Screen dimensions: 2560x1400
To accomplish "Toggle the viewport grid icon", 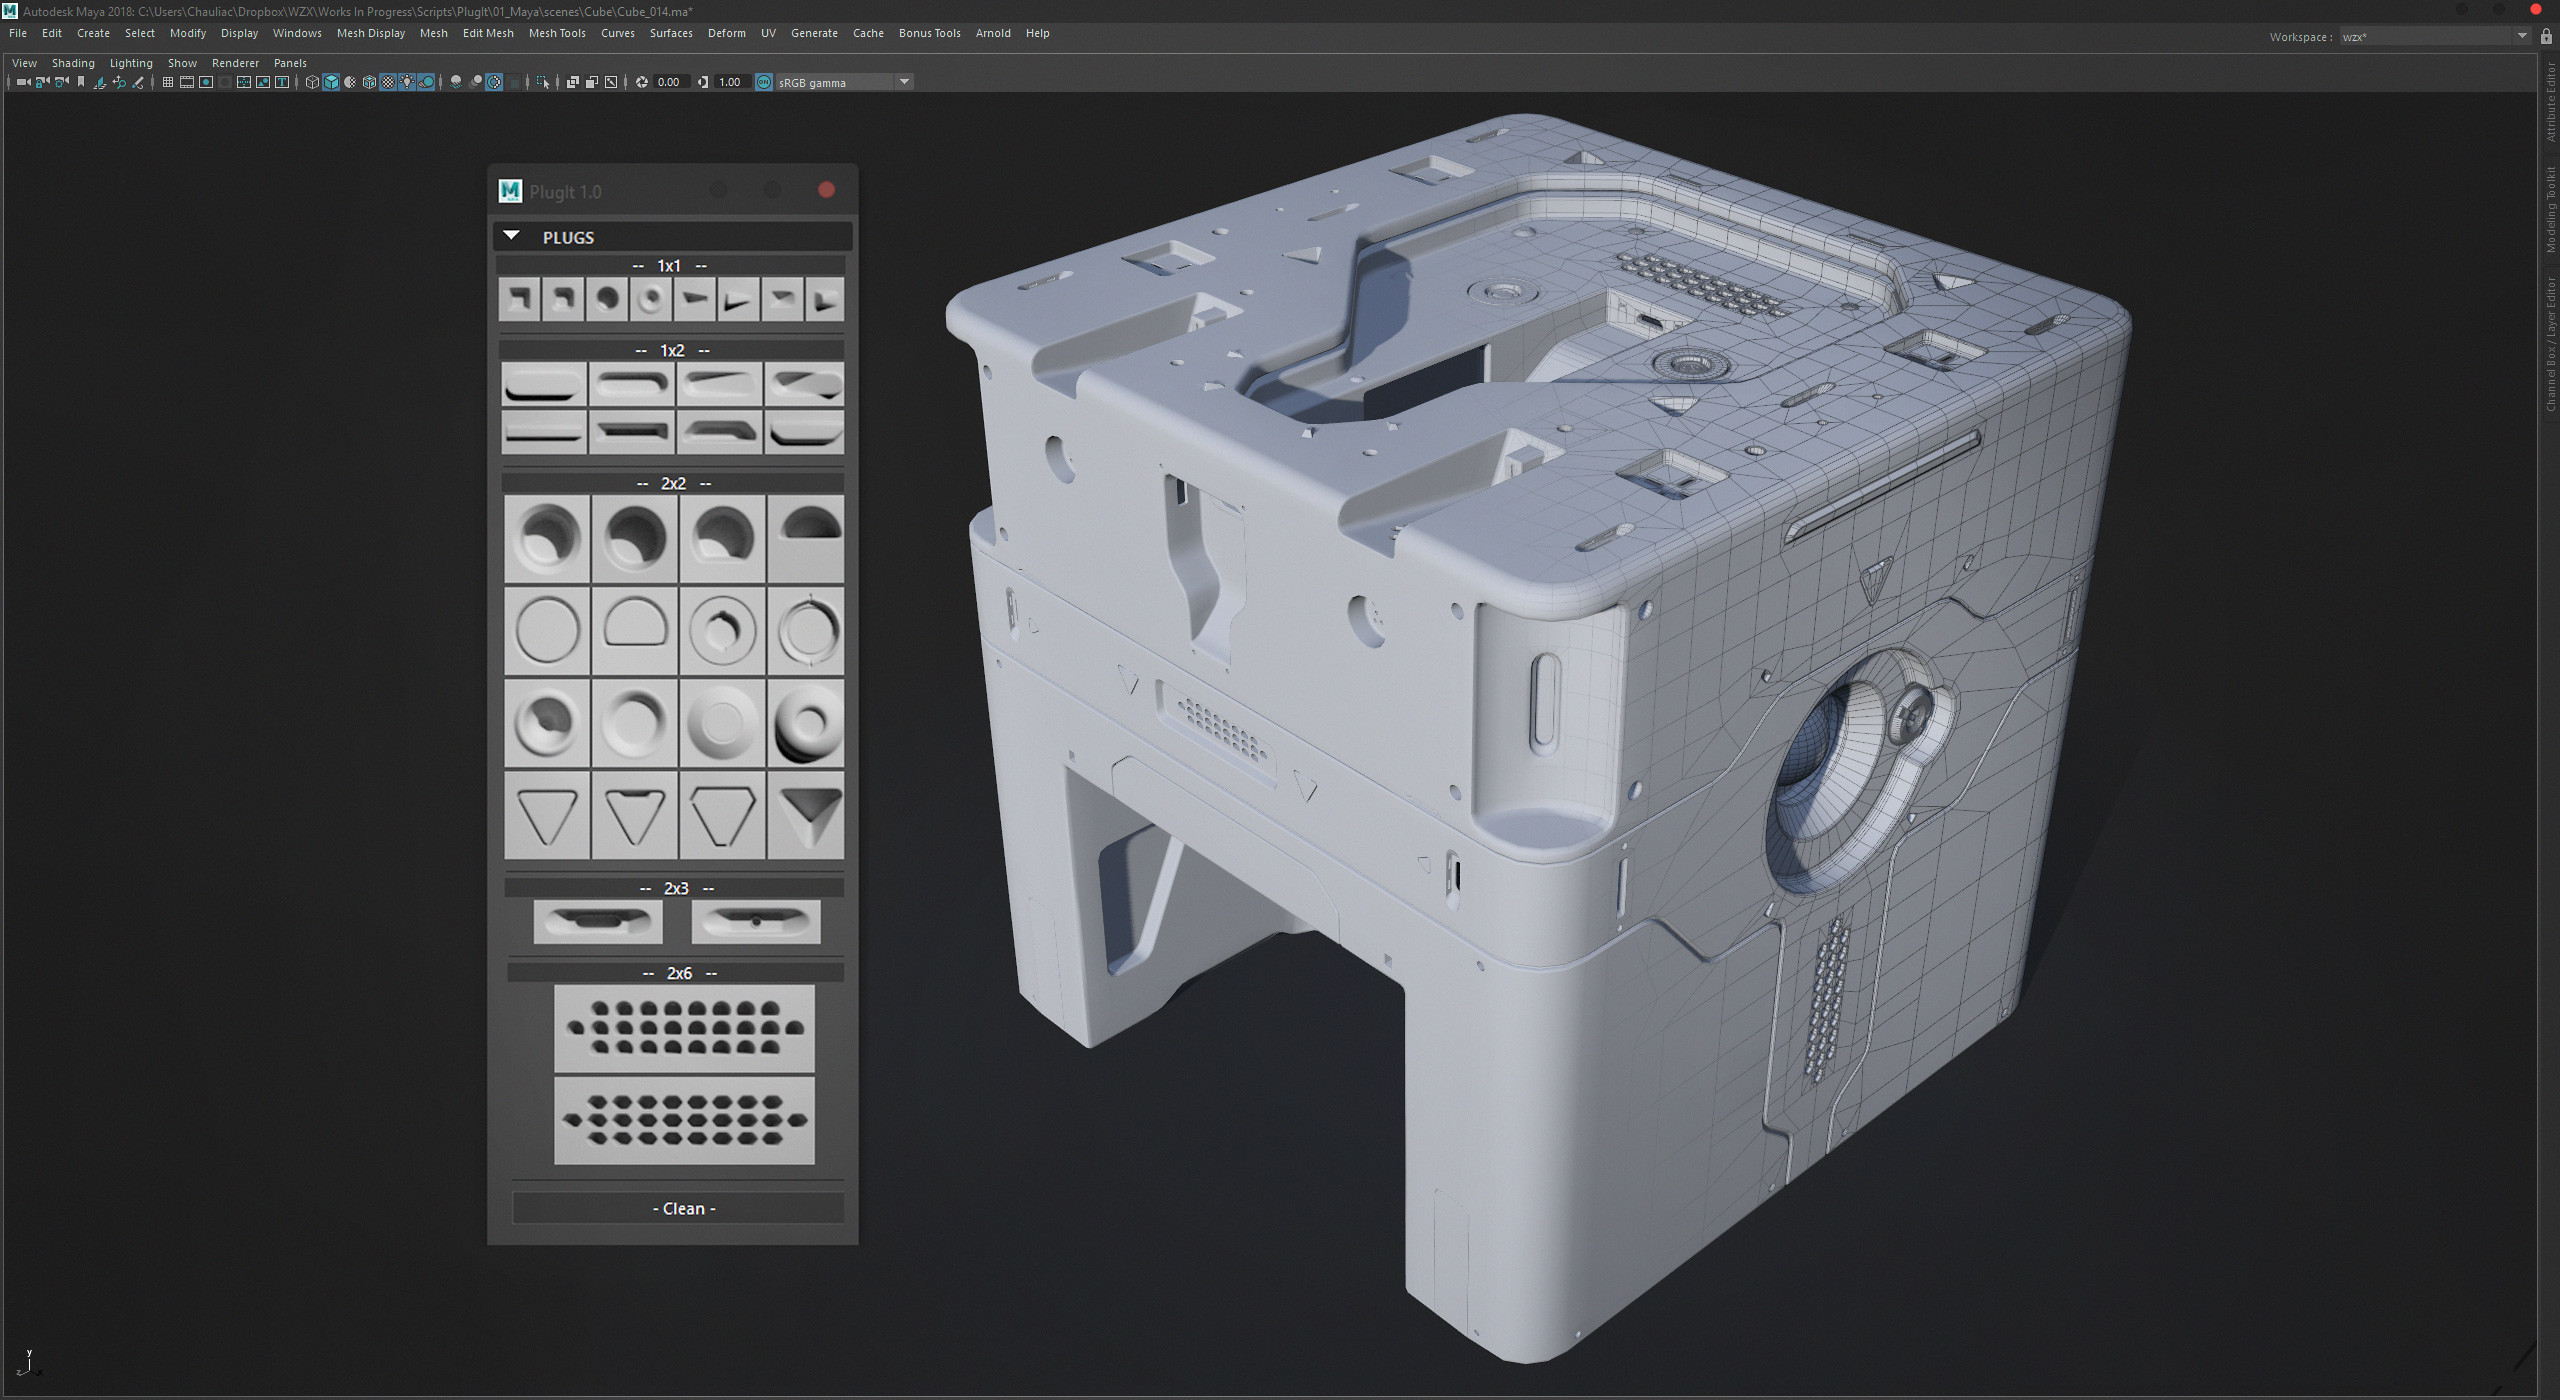I will tap(168, 82).
